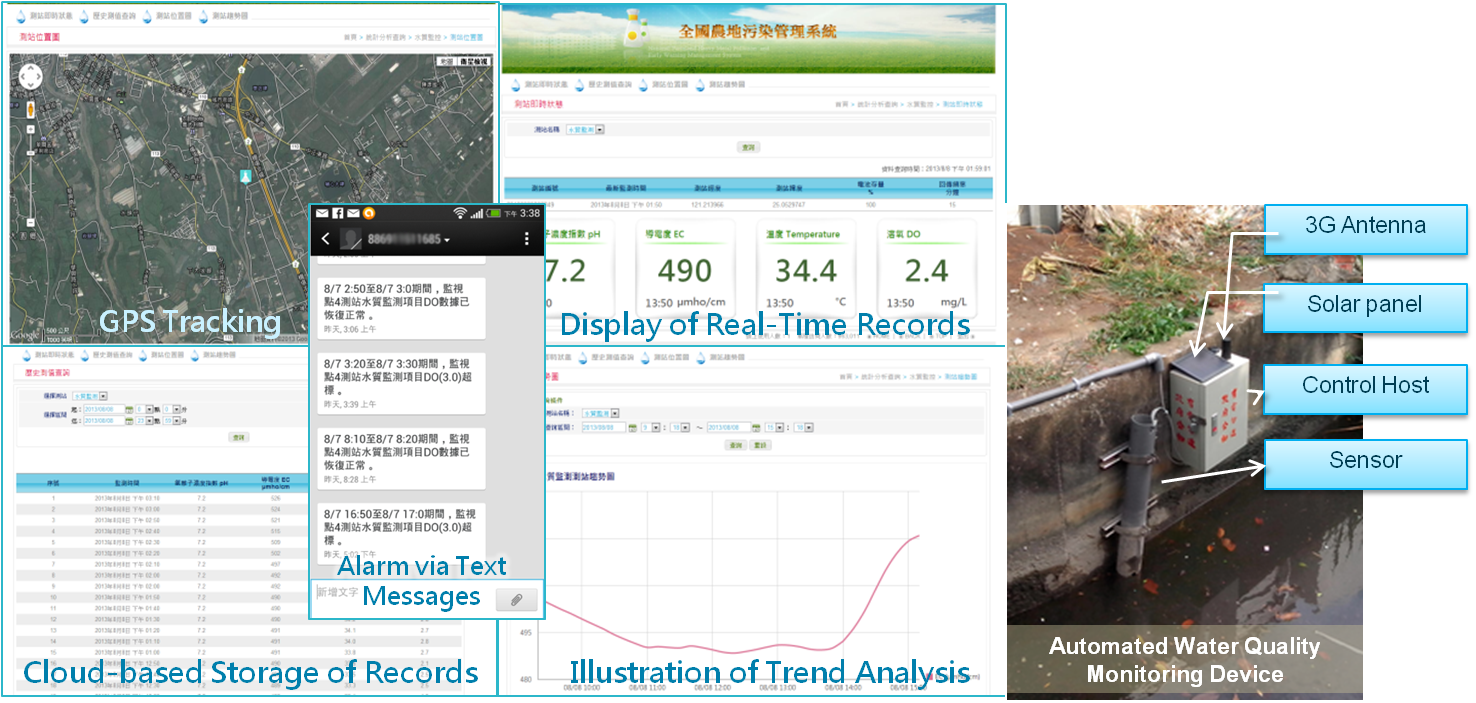The width and height of the screenshot is (1476, 703).
Task: Click the Facebook notification icon on phone
Action: click(338, 213)
